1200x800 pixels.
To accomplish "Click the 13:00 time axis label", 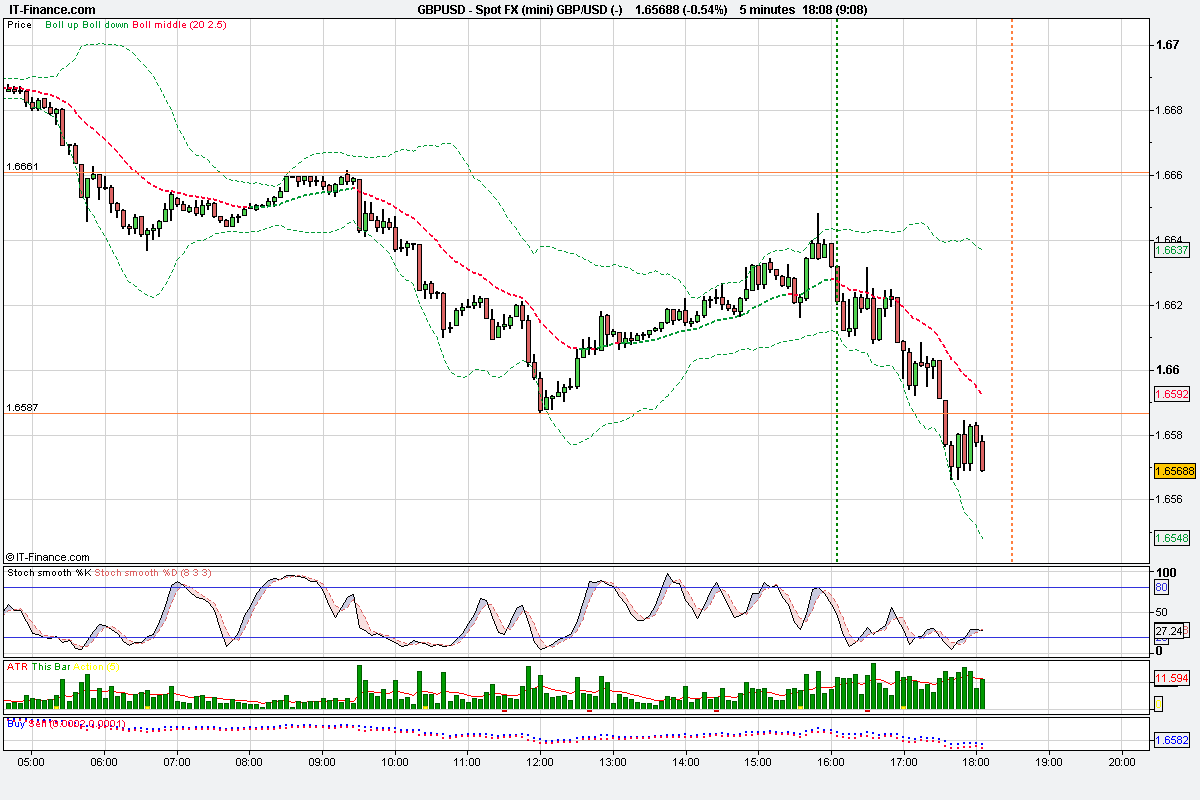I will pos(613,762).
